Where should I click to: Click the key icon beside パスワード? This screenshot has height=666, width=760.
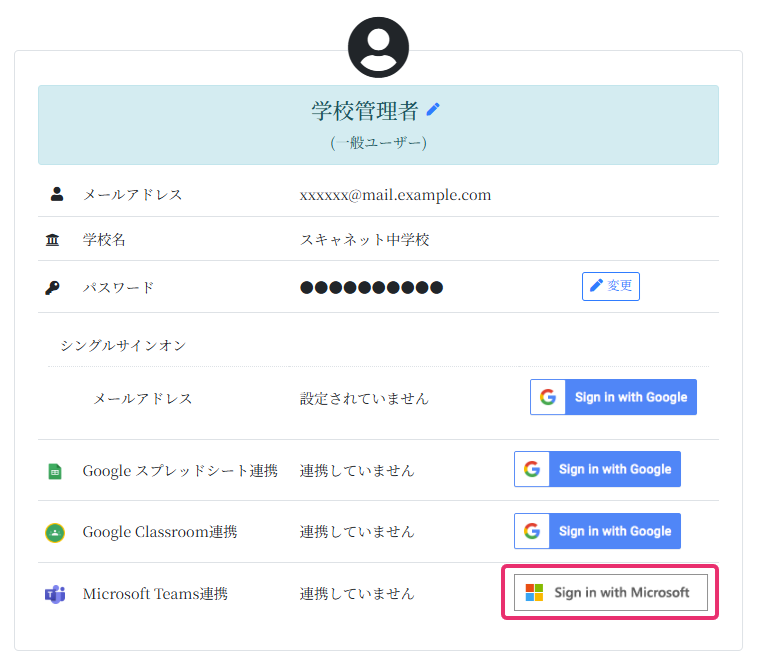(x=52, y=287)
